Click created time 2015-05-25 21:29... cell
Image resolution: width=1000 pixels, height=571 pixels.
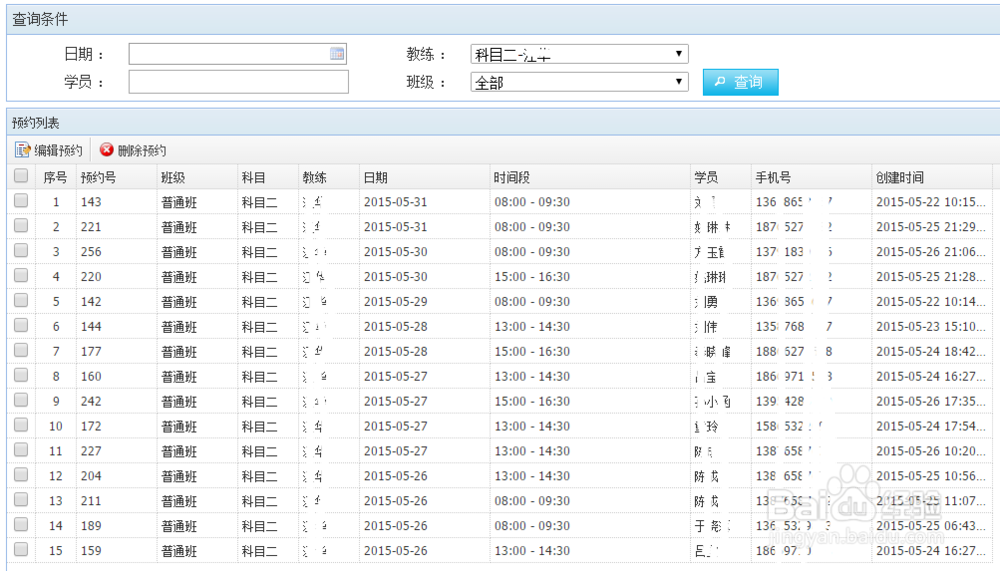[x=930, y=226]
